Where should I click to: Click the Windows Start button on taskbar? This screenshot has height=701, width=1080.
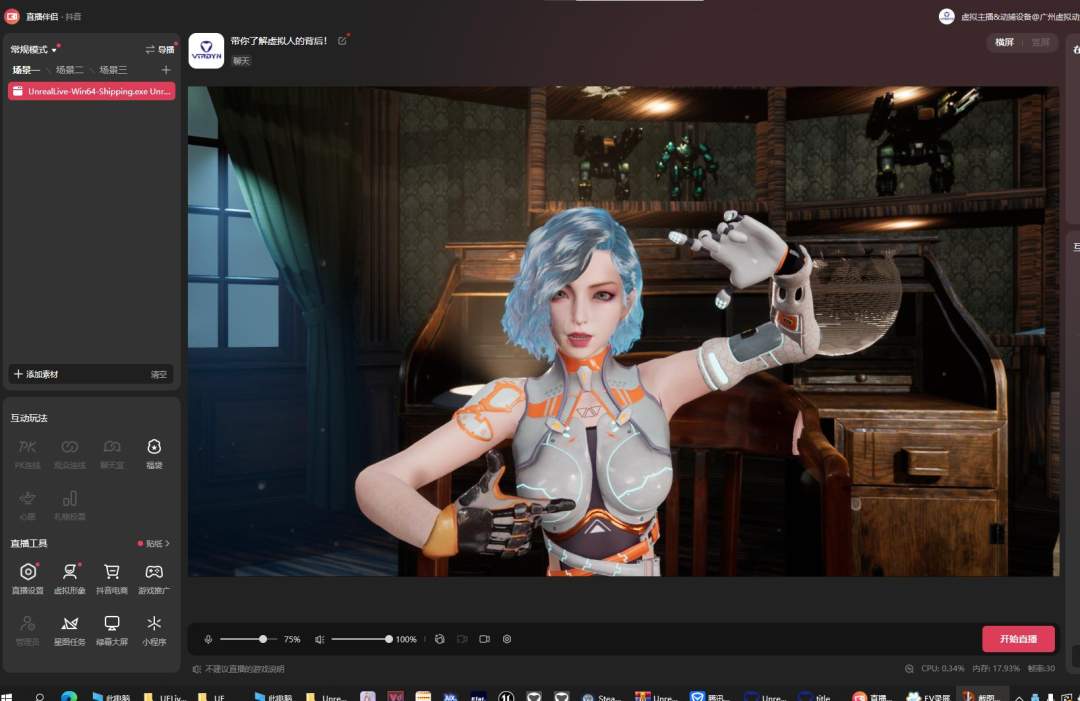[7, 697]
